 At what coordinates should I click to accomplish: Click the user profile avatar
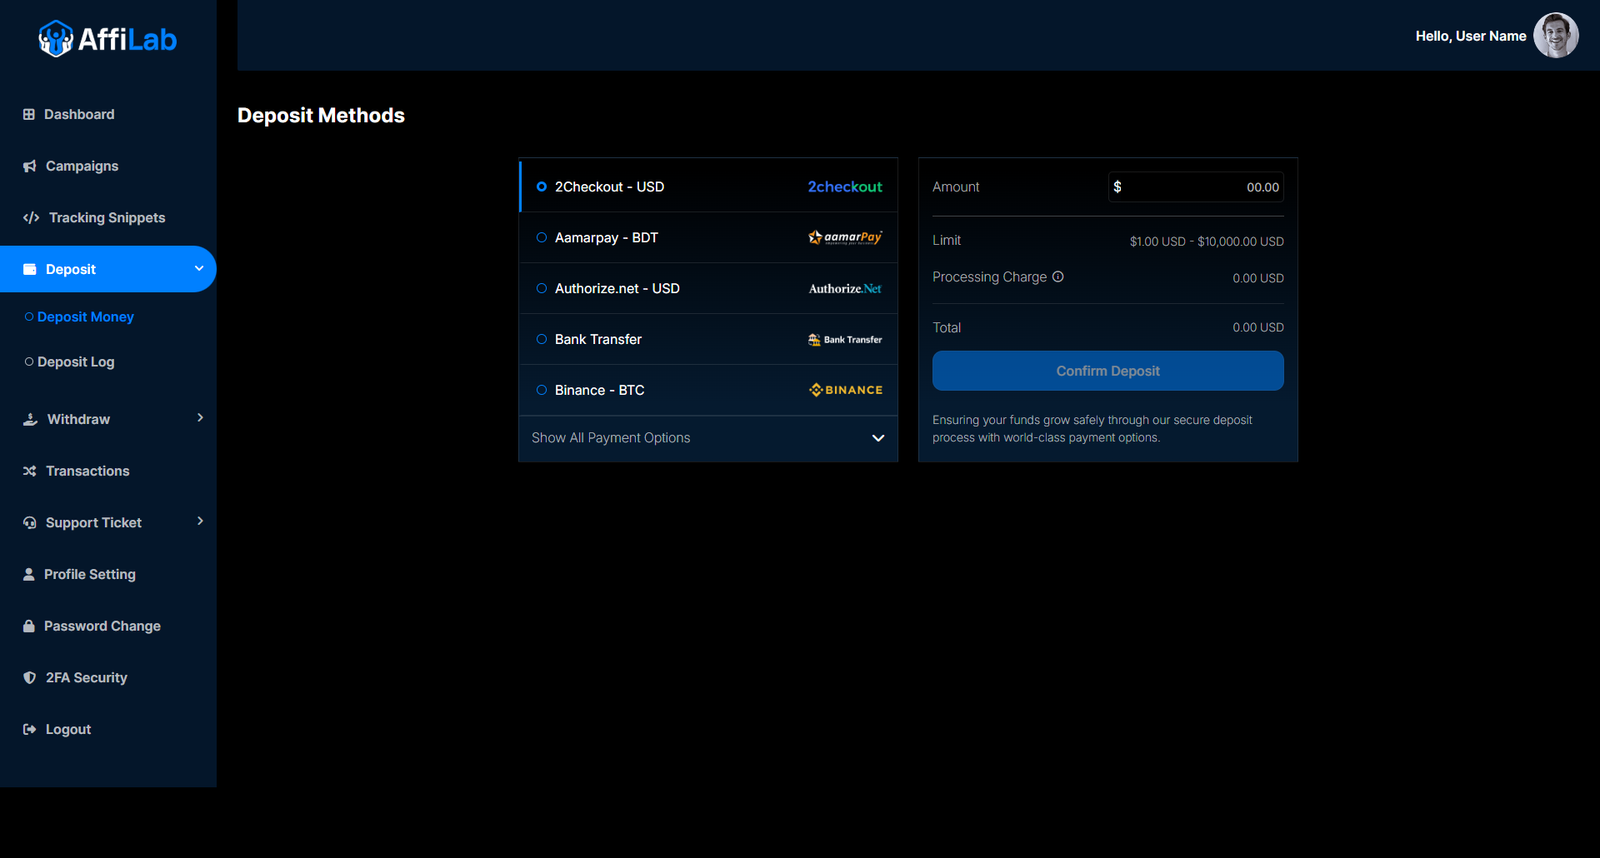pyautogui.click(x=1555, y=36)
